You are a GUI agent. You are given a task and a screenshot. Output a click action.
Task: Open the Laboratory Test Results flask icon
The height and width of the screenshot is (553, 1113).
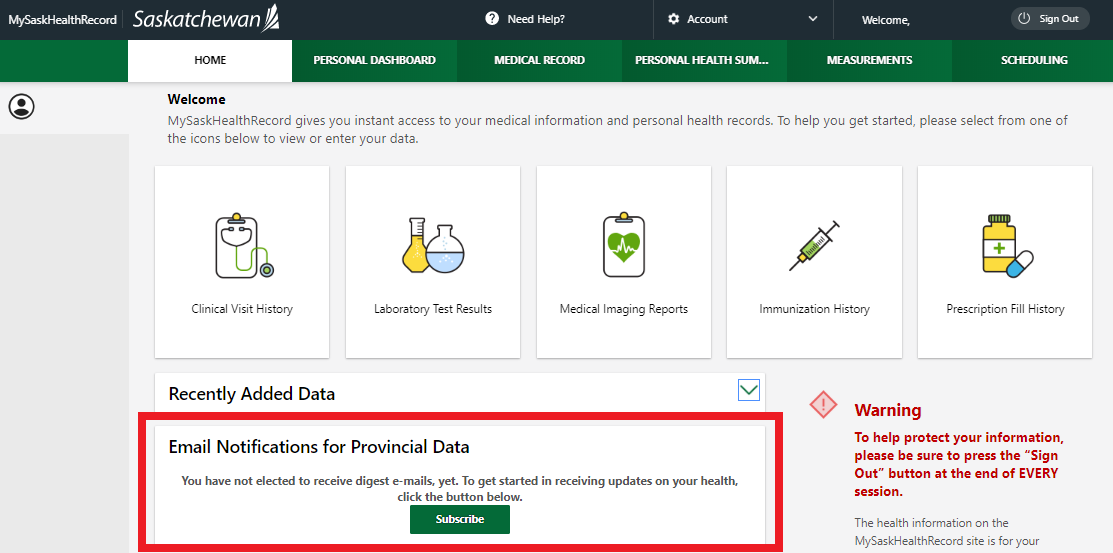pyautogui.click(x=433, y=246)
